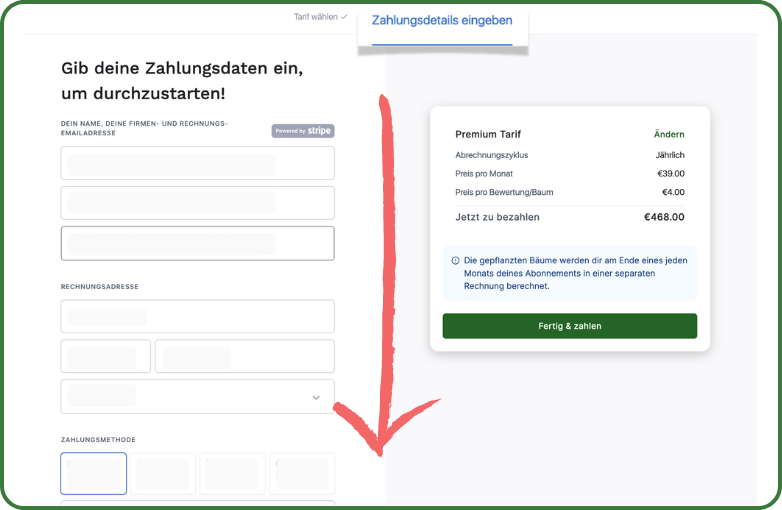Focus the first Rechnungsadresse field

coord(197,317)
